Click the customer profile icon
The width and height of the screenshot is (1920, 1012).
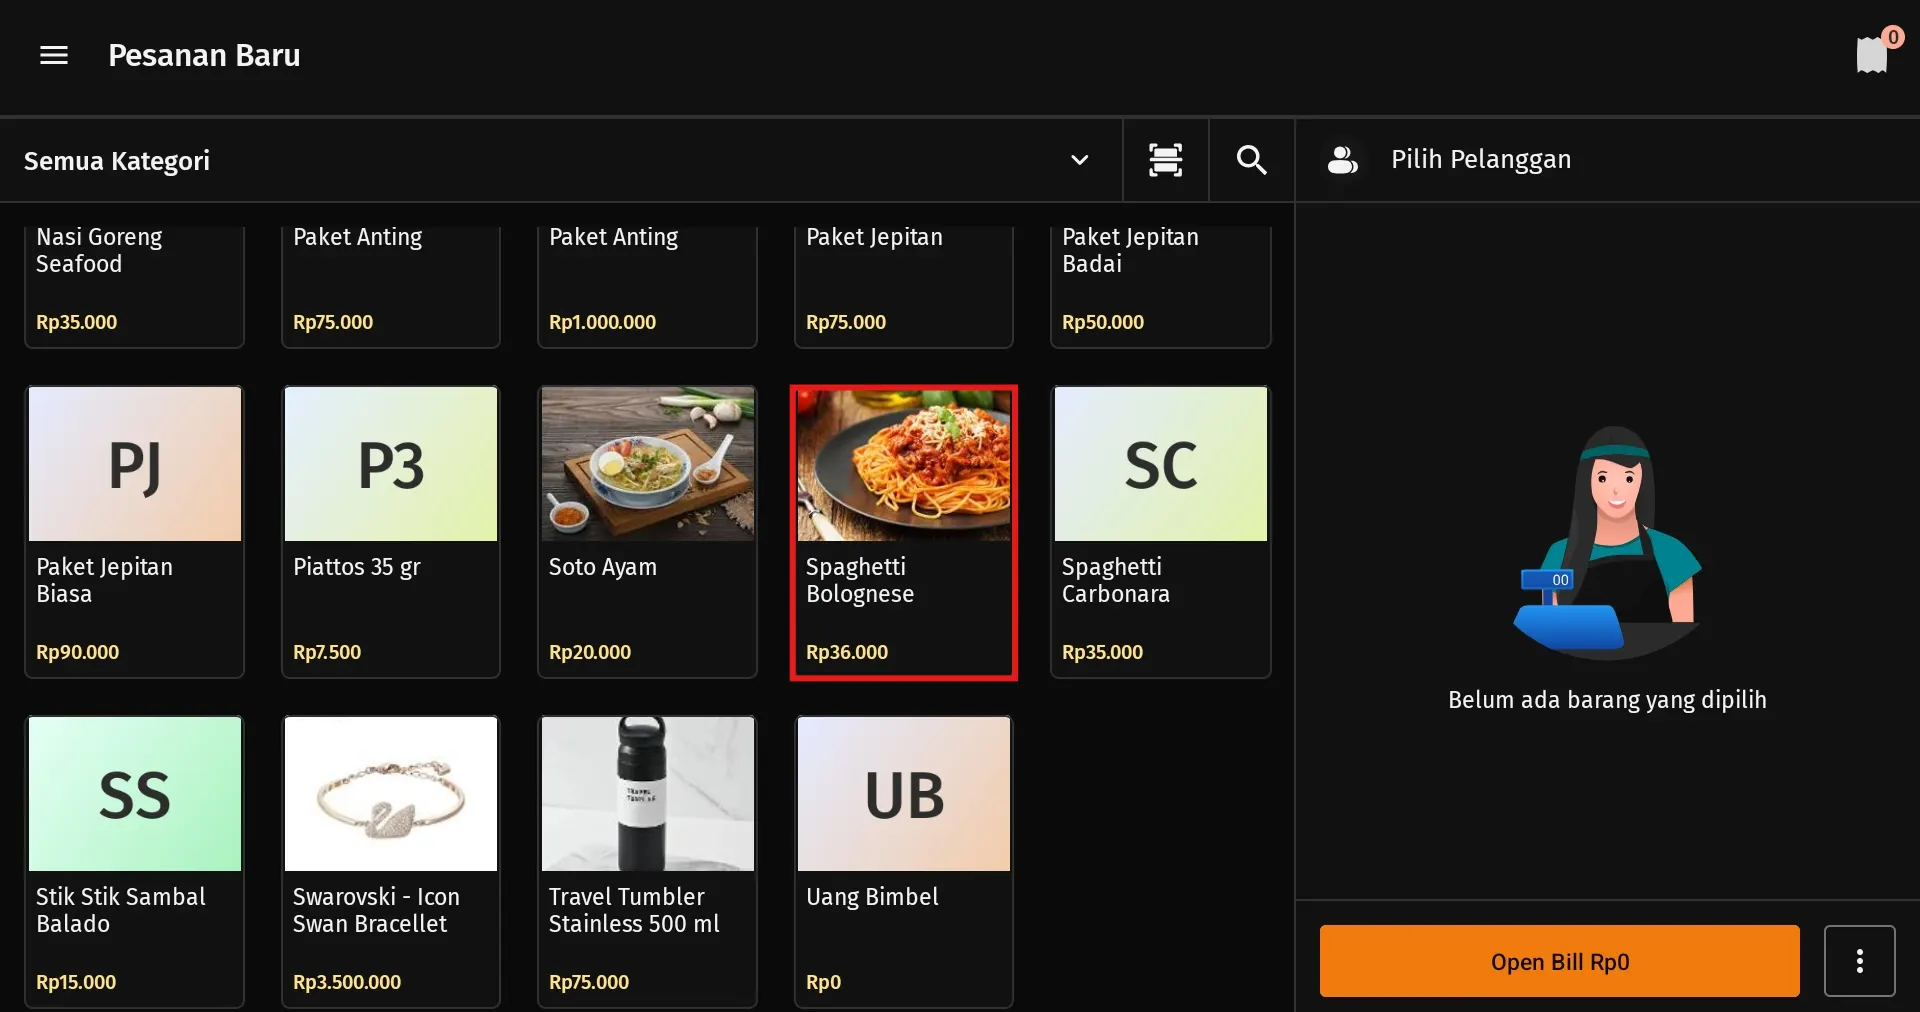pos(1342,159)
